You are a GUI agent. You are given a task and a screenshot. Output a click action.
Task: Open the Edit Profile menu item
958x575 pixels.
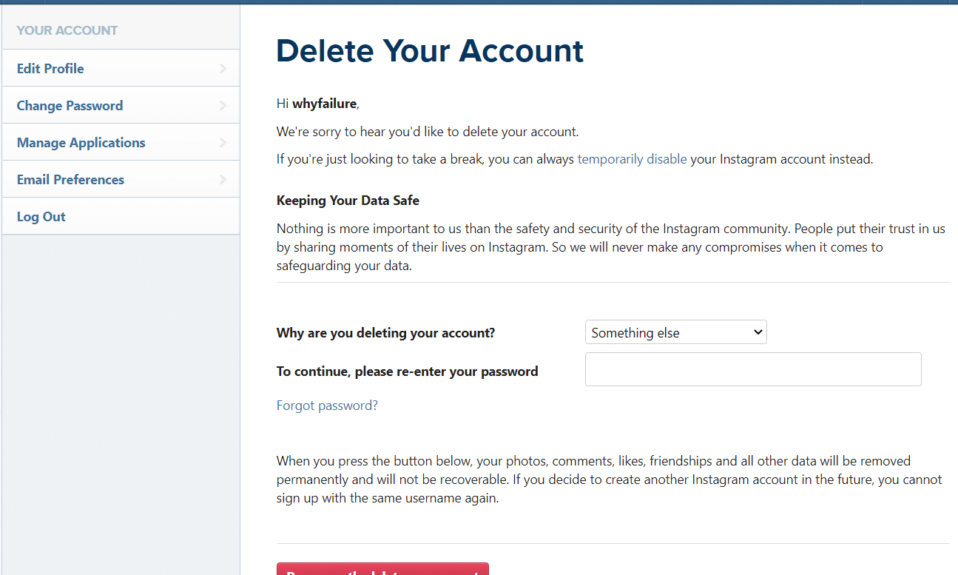click(x=51, y=69)
